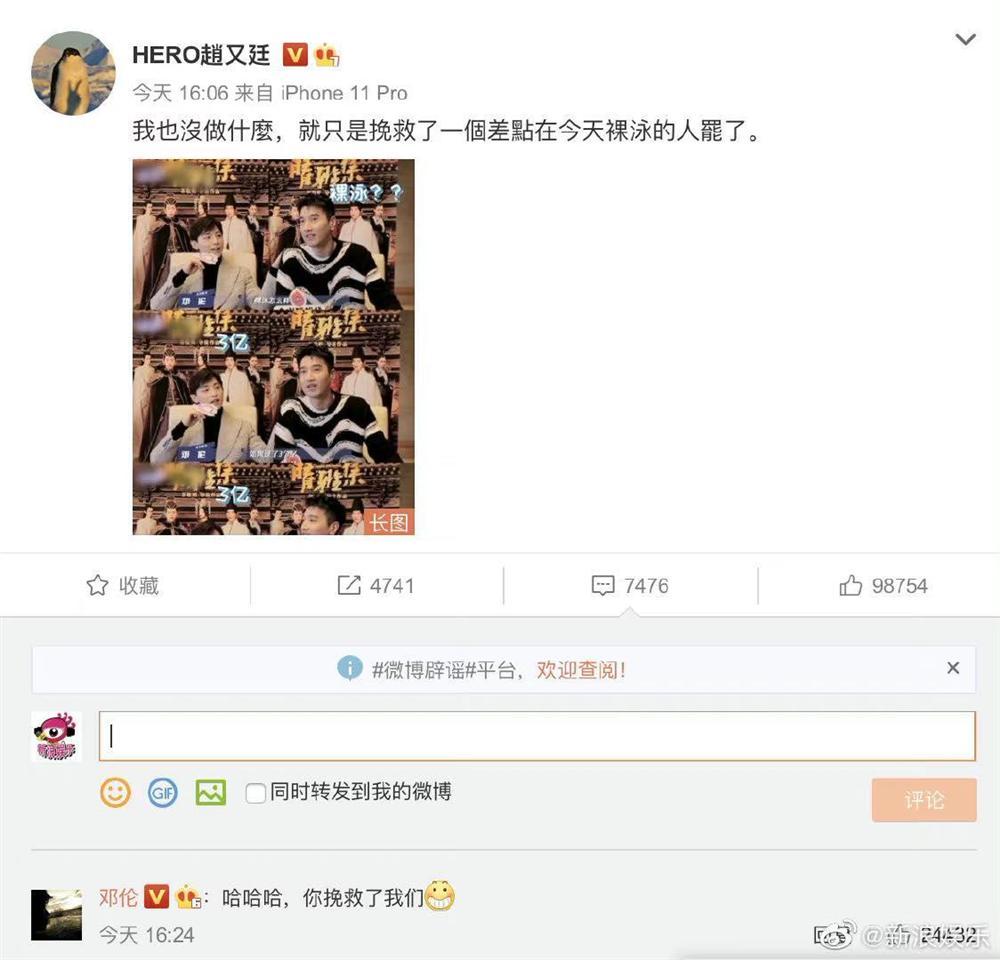Open the long image thumbnail 长图
The image size is (1000, 960).
pyautogui.click(x=274, y=346)
